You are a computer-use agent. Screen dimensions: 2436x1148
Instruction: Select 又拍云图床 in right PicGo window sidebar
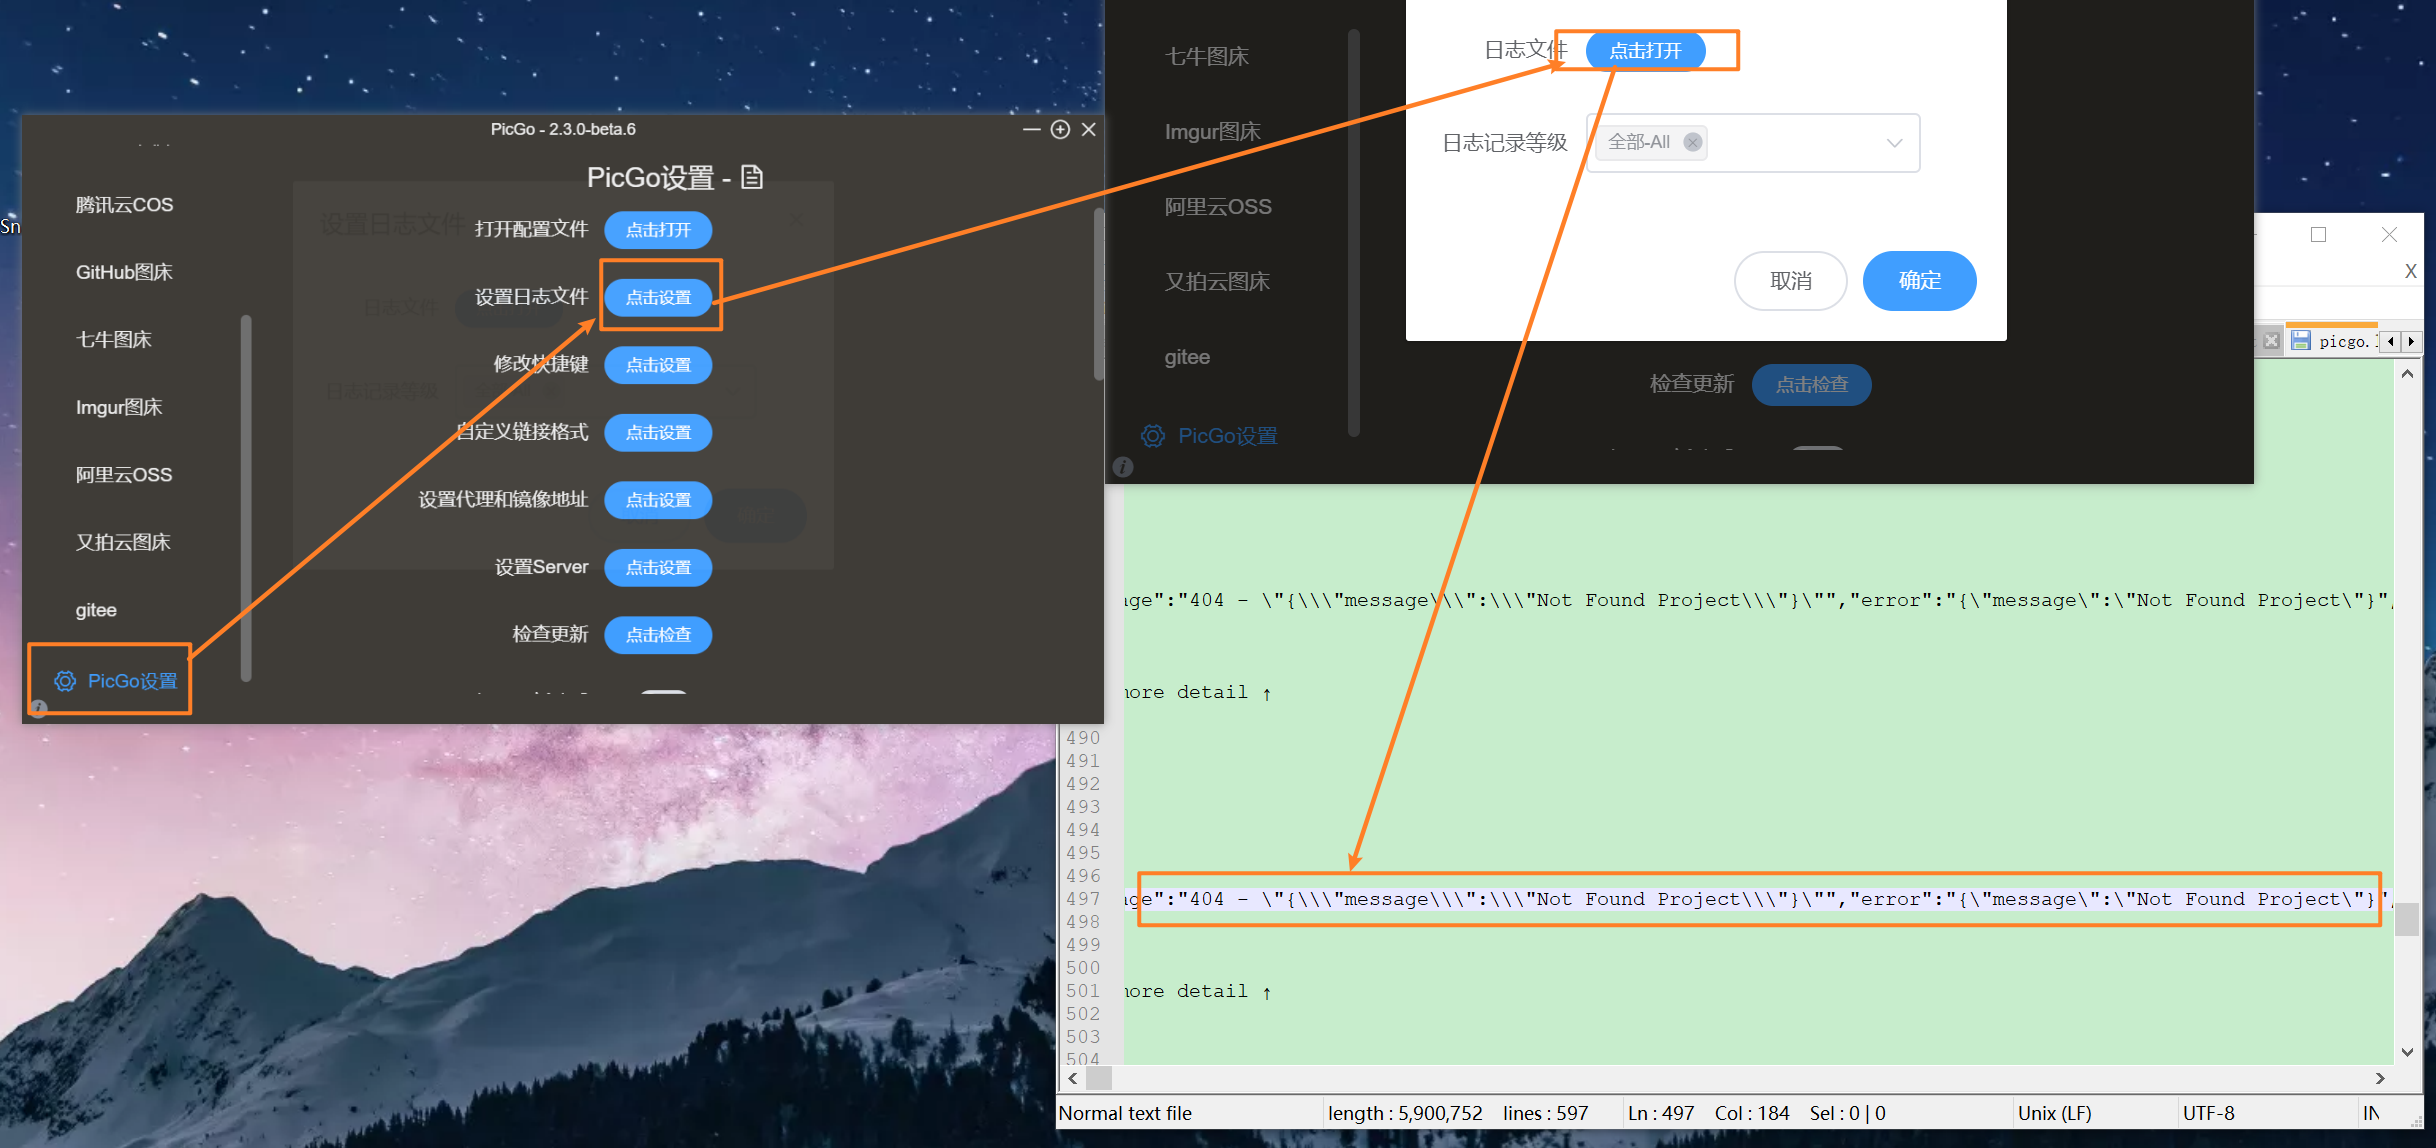coord(1217,282)
